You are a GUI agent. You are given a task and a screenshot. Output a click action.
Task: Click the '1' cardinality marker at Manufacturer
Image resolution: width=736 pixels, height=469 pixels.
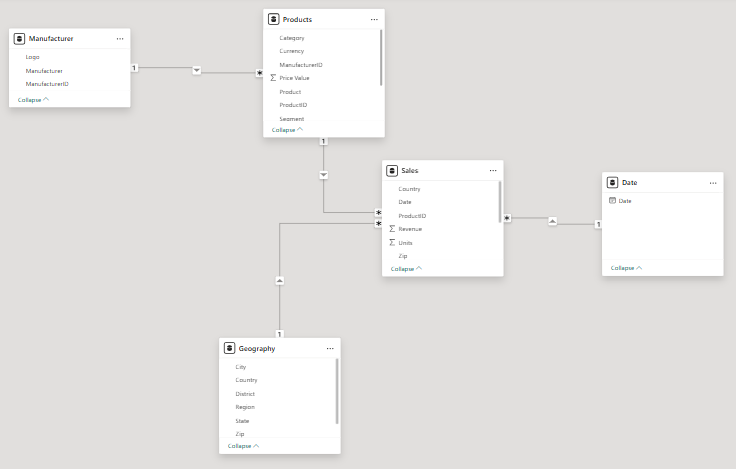[x=134, y=68]
